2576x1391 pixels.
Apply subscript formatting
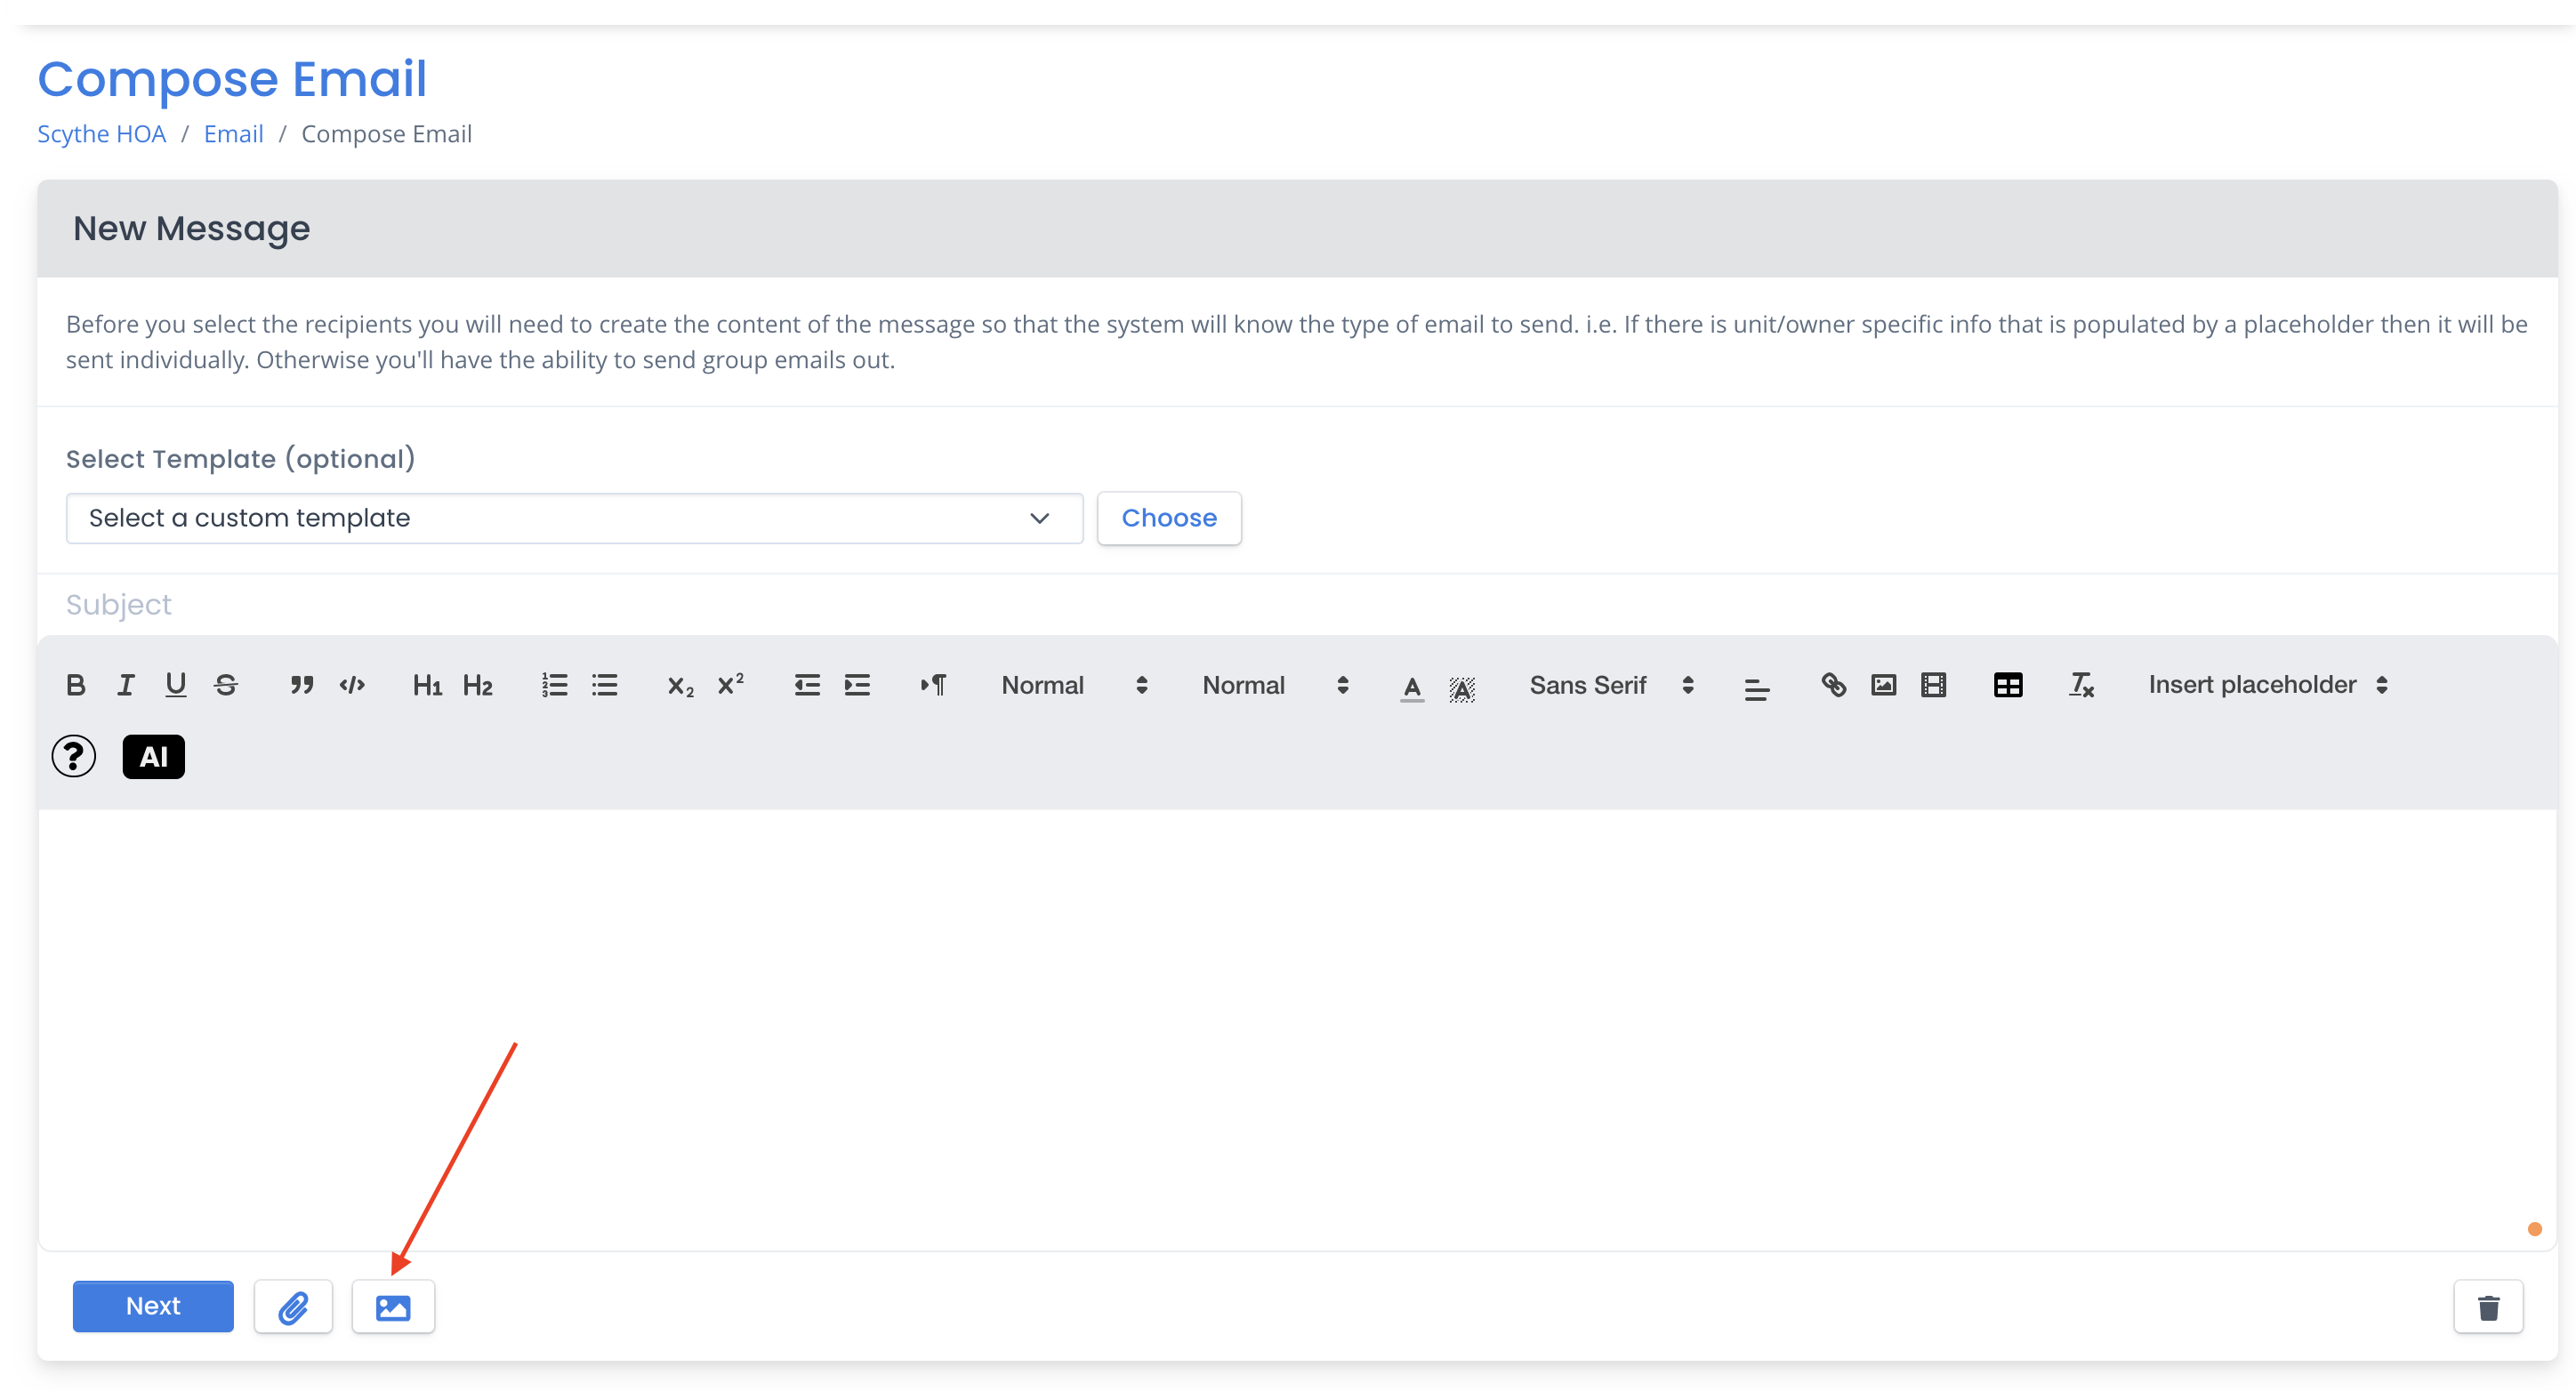(x=680, y=685)
